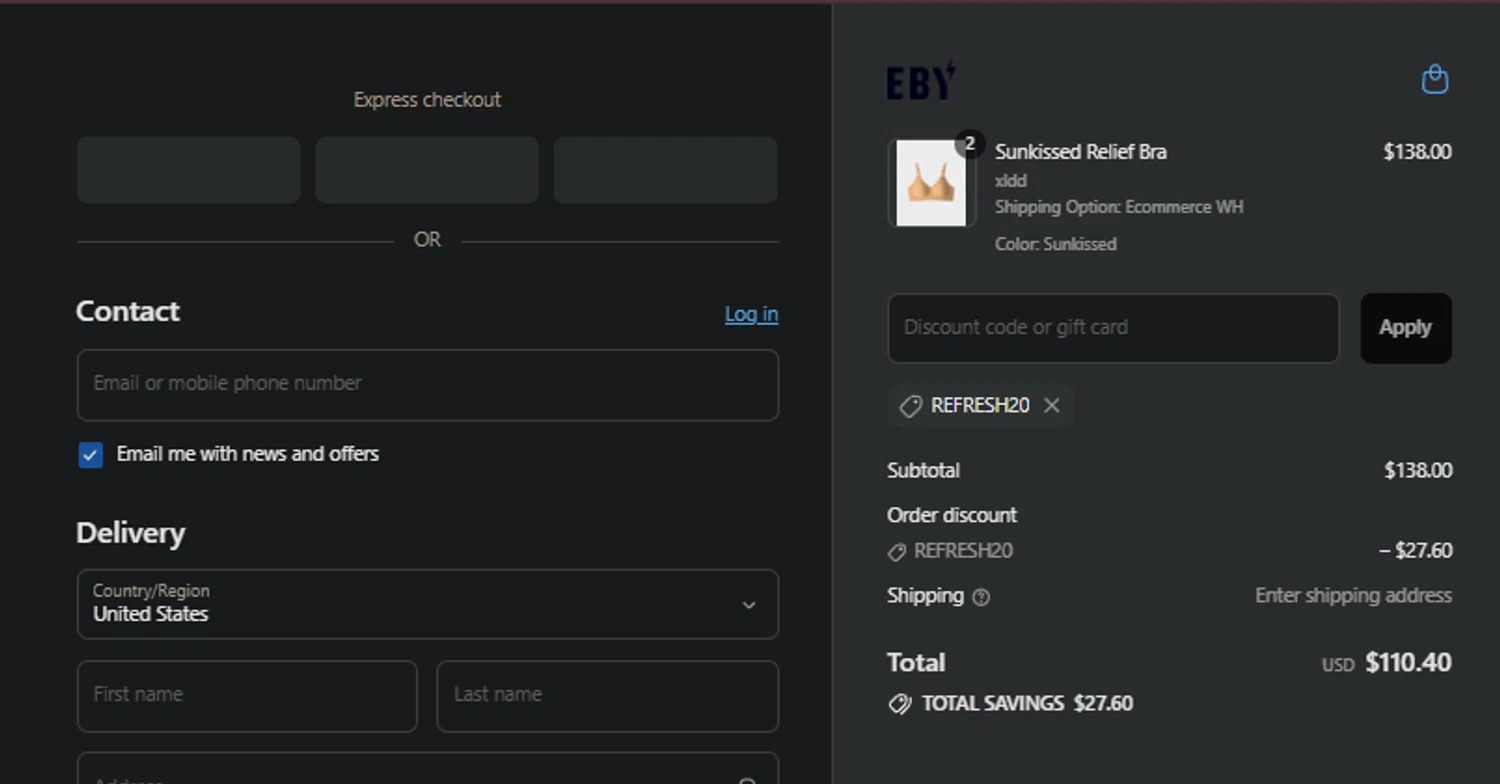The width and height of the screenshot is (1500, 784).
Task: Click the Express checkout heading
Action: click(427, 100)
